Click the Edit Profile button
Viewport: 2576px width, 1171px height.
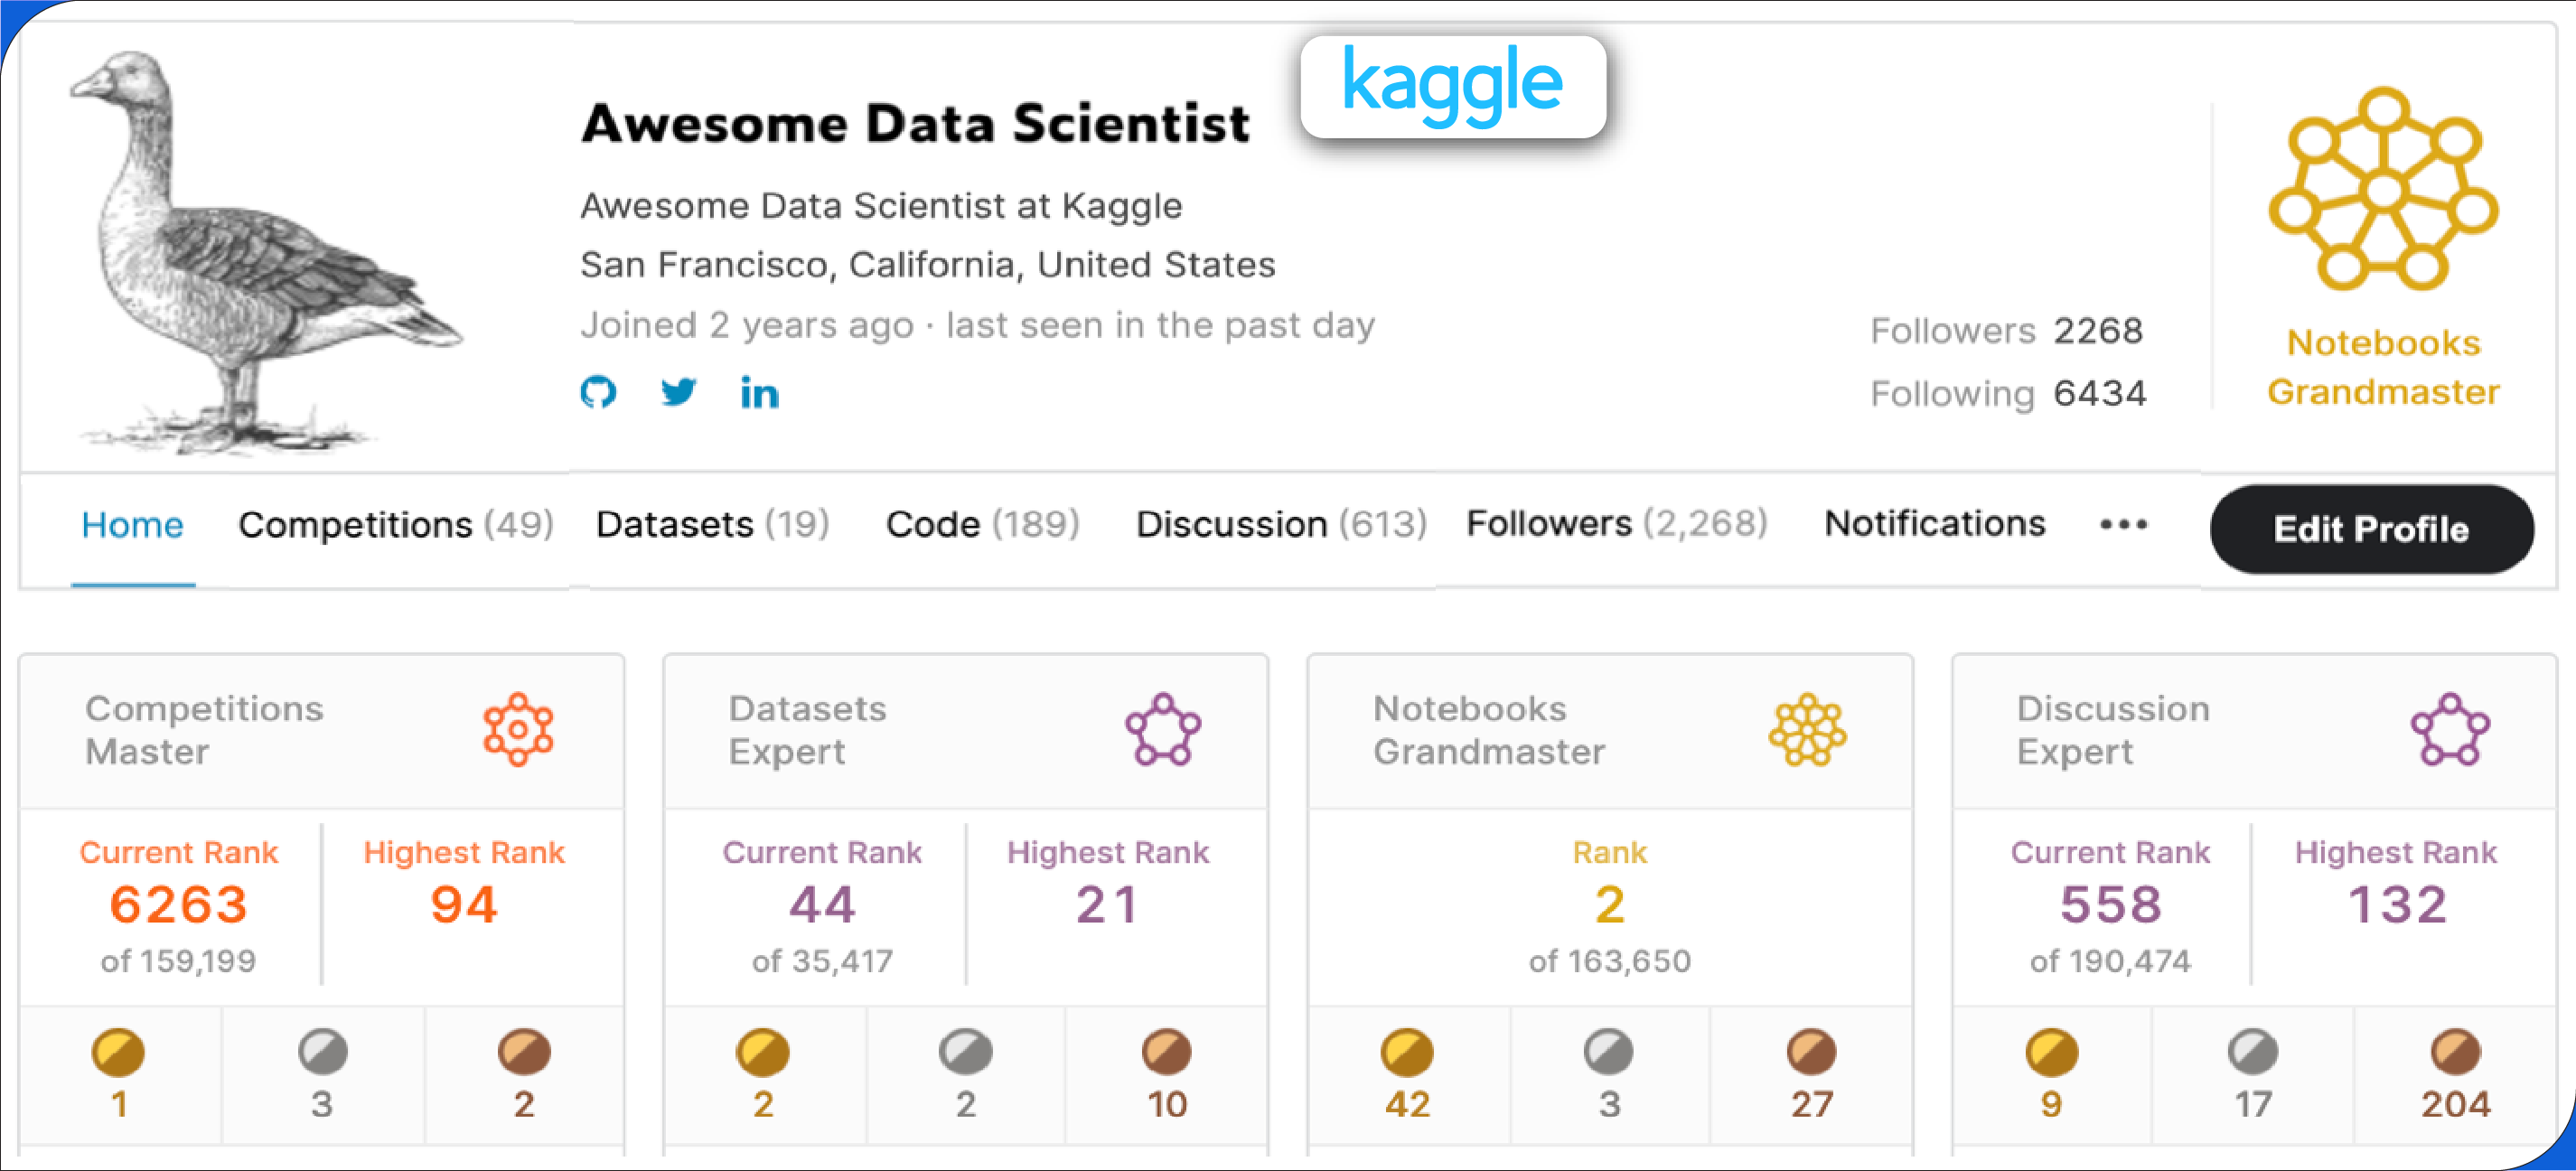click(2371, 529)
